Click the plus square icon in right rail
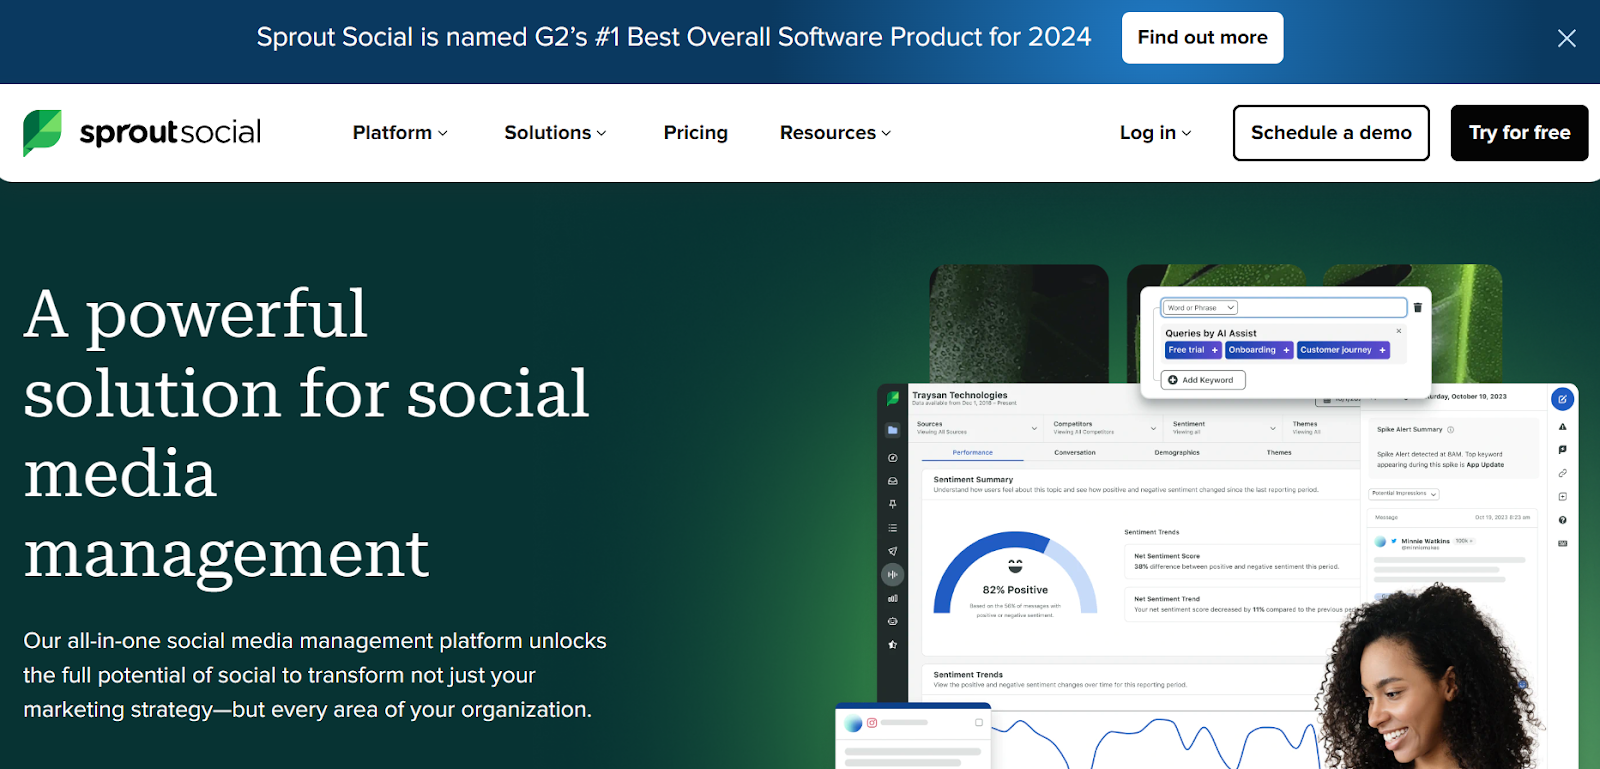The image size is (1600, 769). tap(1562, 497)
